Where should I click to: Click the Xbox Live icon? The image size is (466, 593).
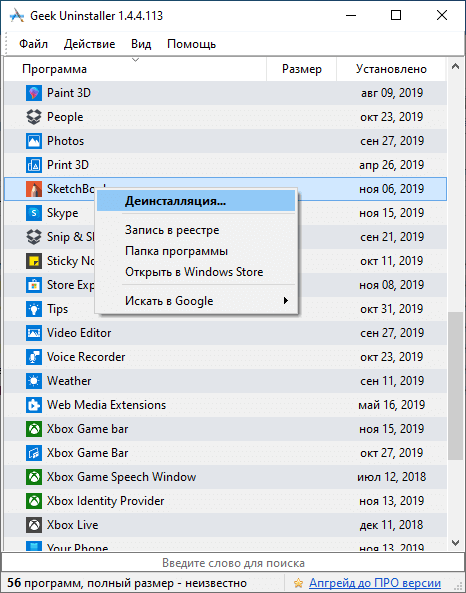pyautogui.click(x=34, y=525)
